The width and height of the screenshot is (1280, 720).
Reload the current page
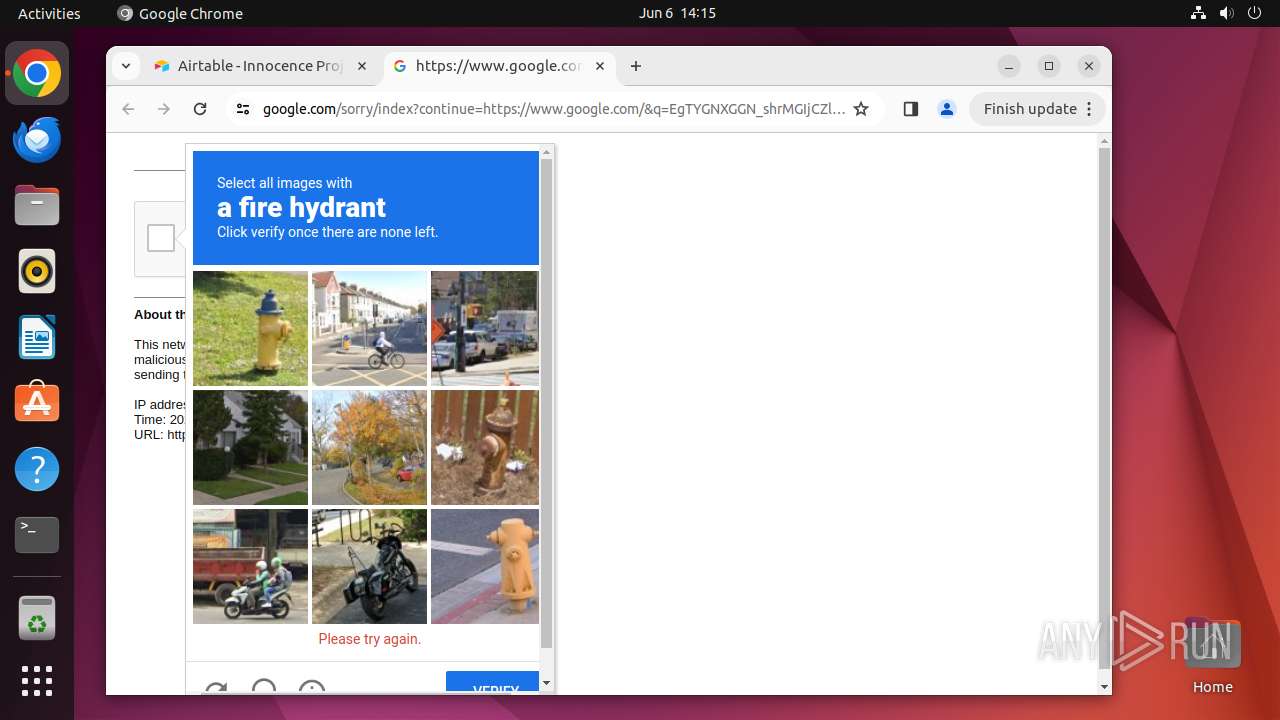click(200, 109)
